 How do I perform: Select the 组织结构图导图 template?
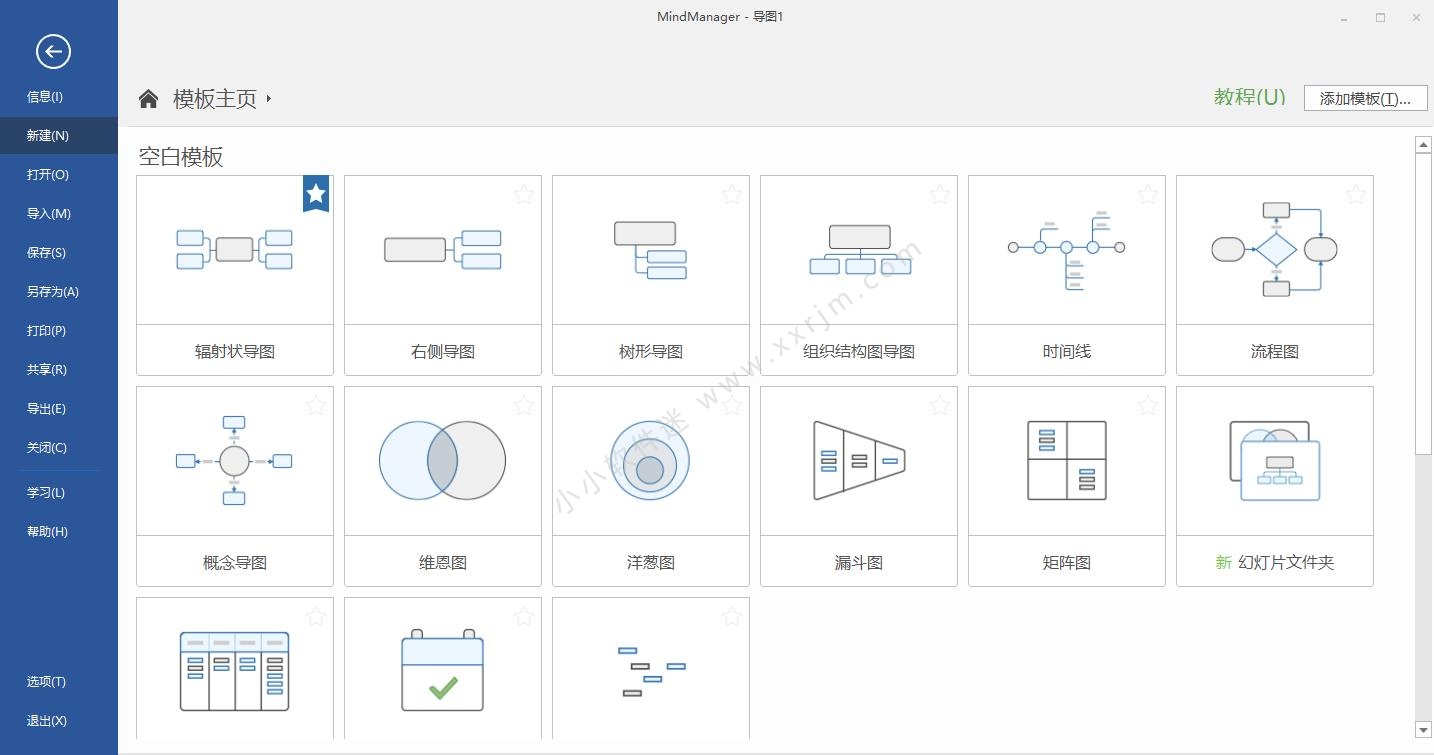pyautogui.click(x=858, y=250)
